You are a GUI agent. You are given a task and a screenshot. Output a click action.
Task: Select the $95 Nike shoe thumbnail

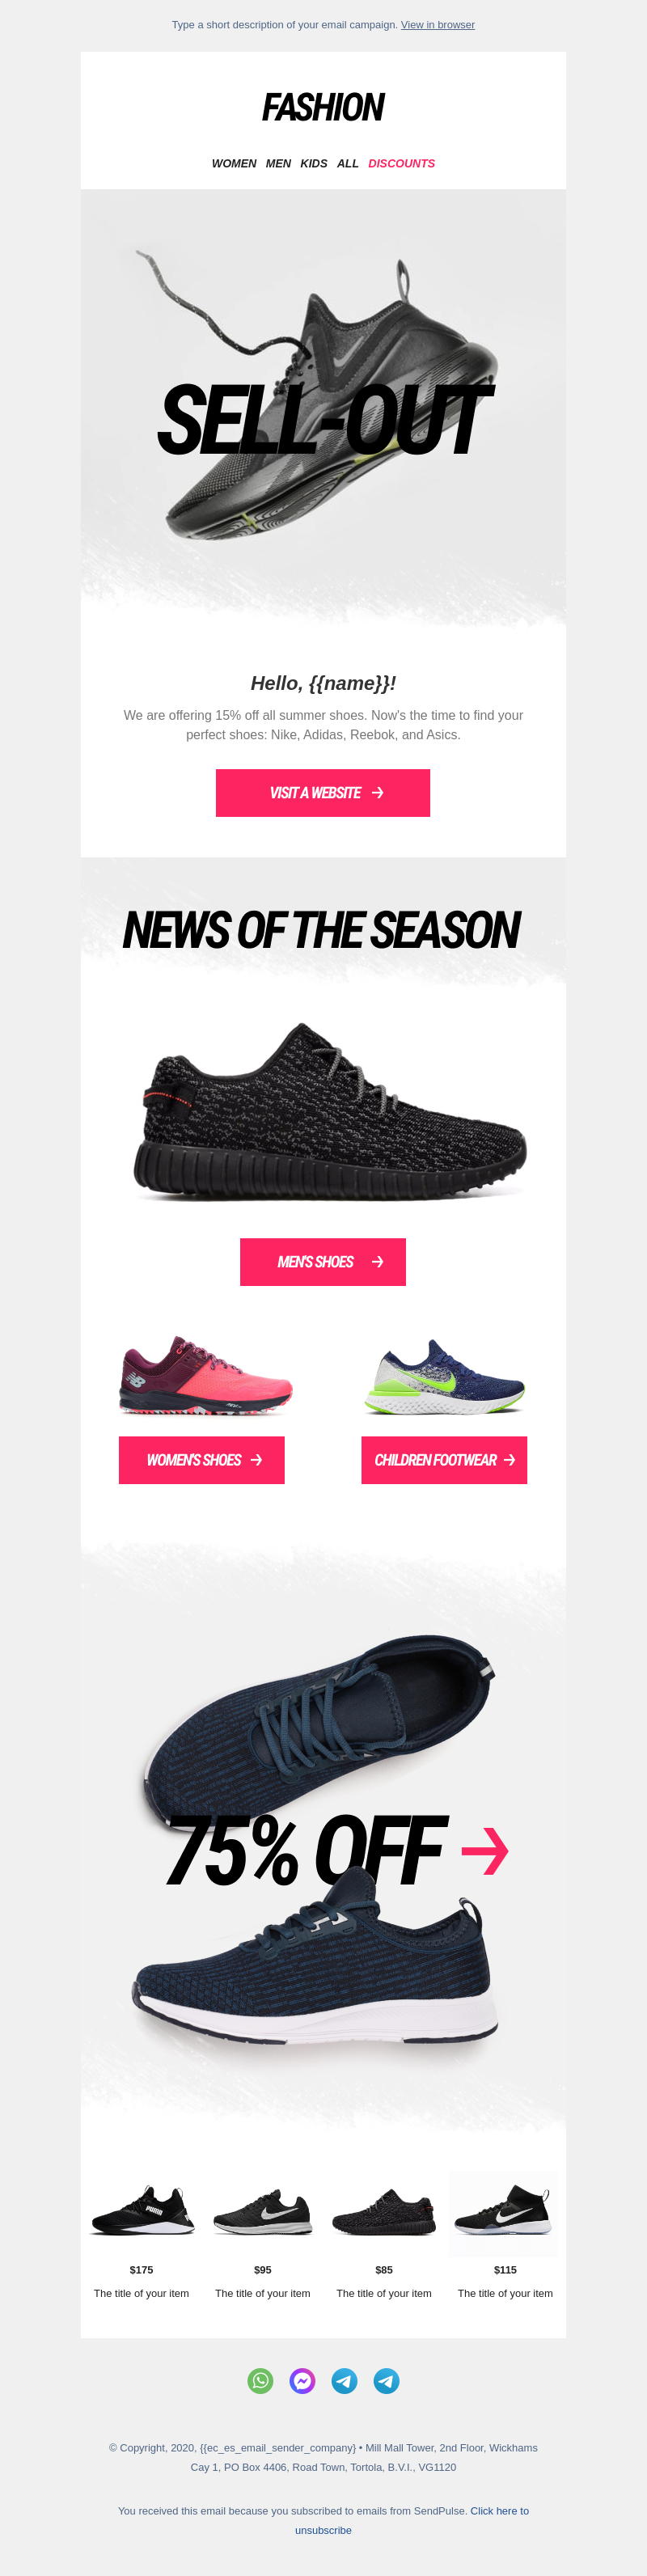coord(263,2213)
